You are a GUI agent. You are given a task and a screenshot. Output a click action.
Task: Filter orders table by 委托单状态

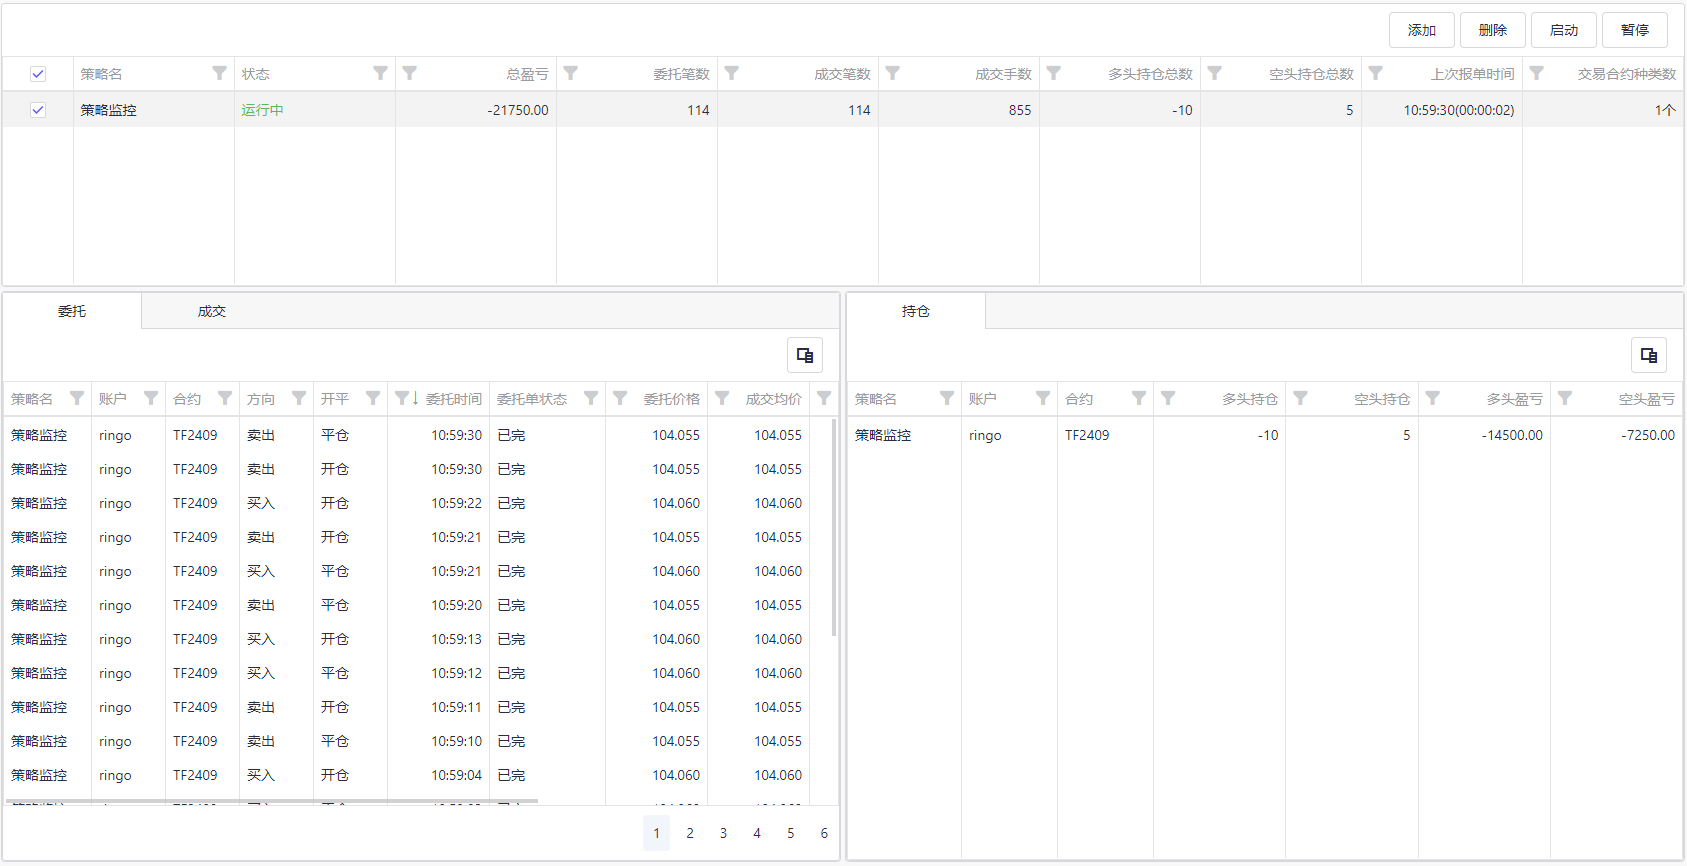coord(591,398)
